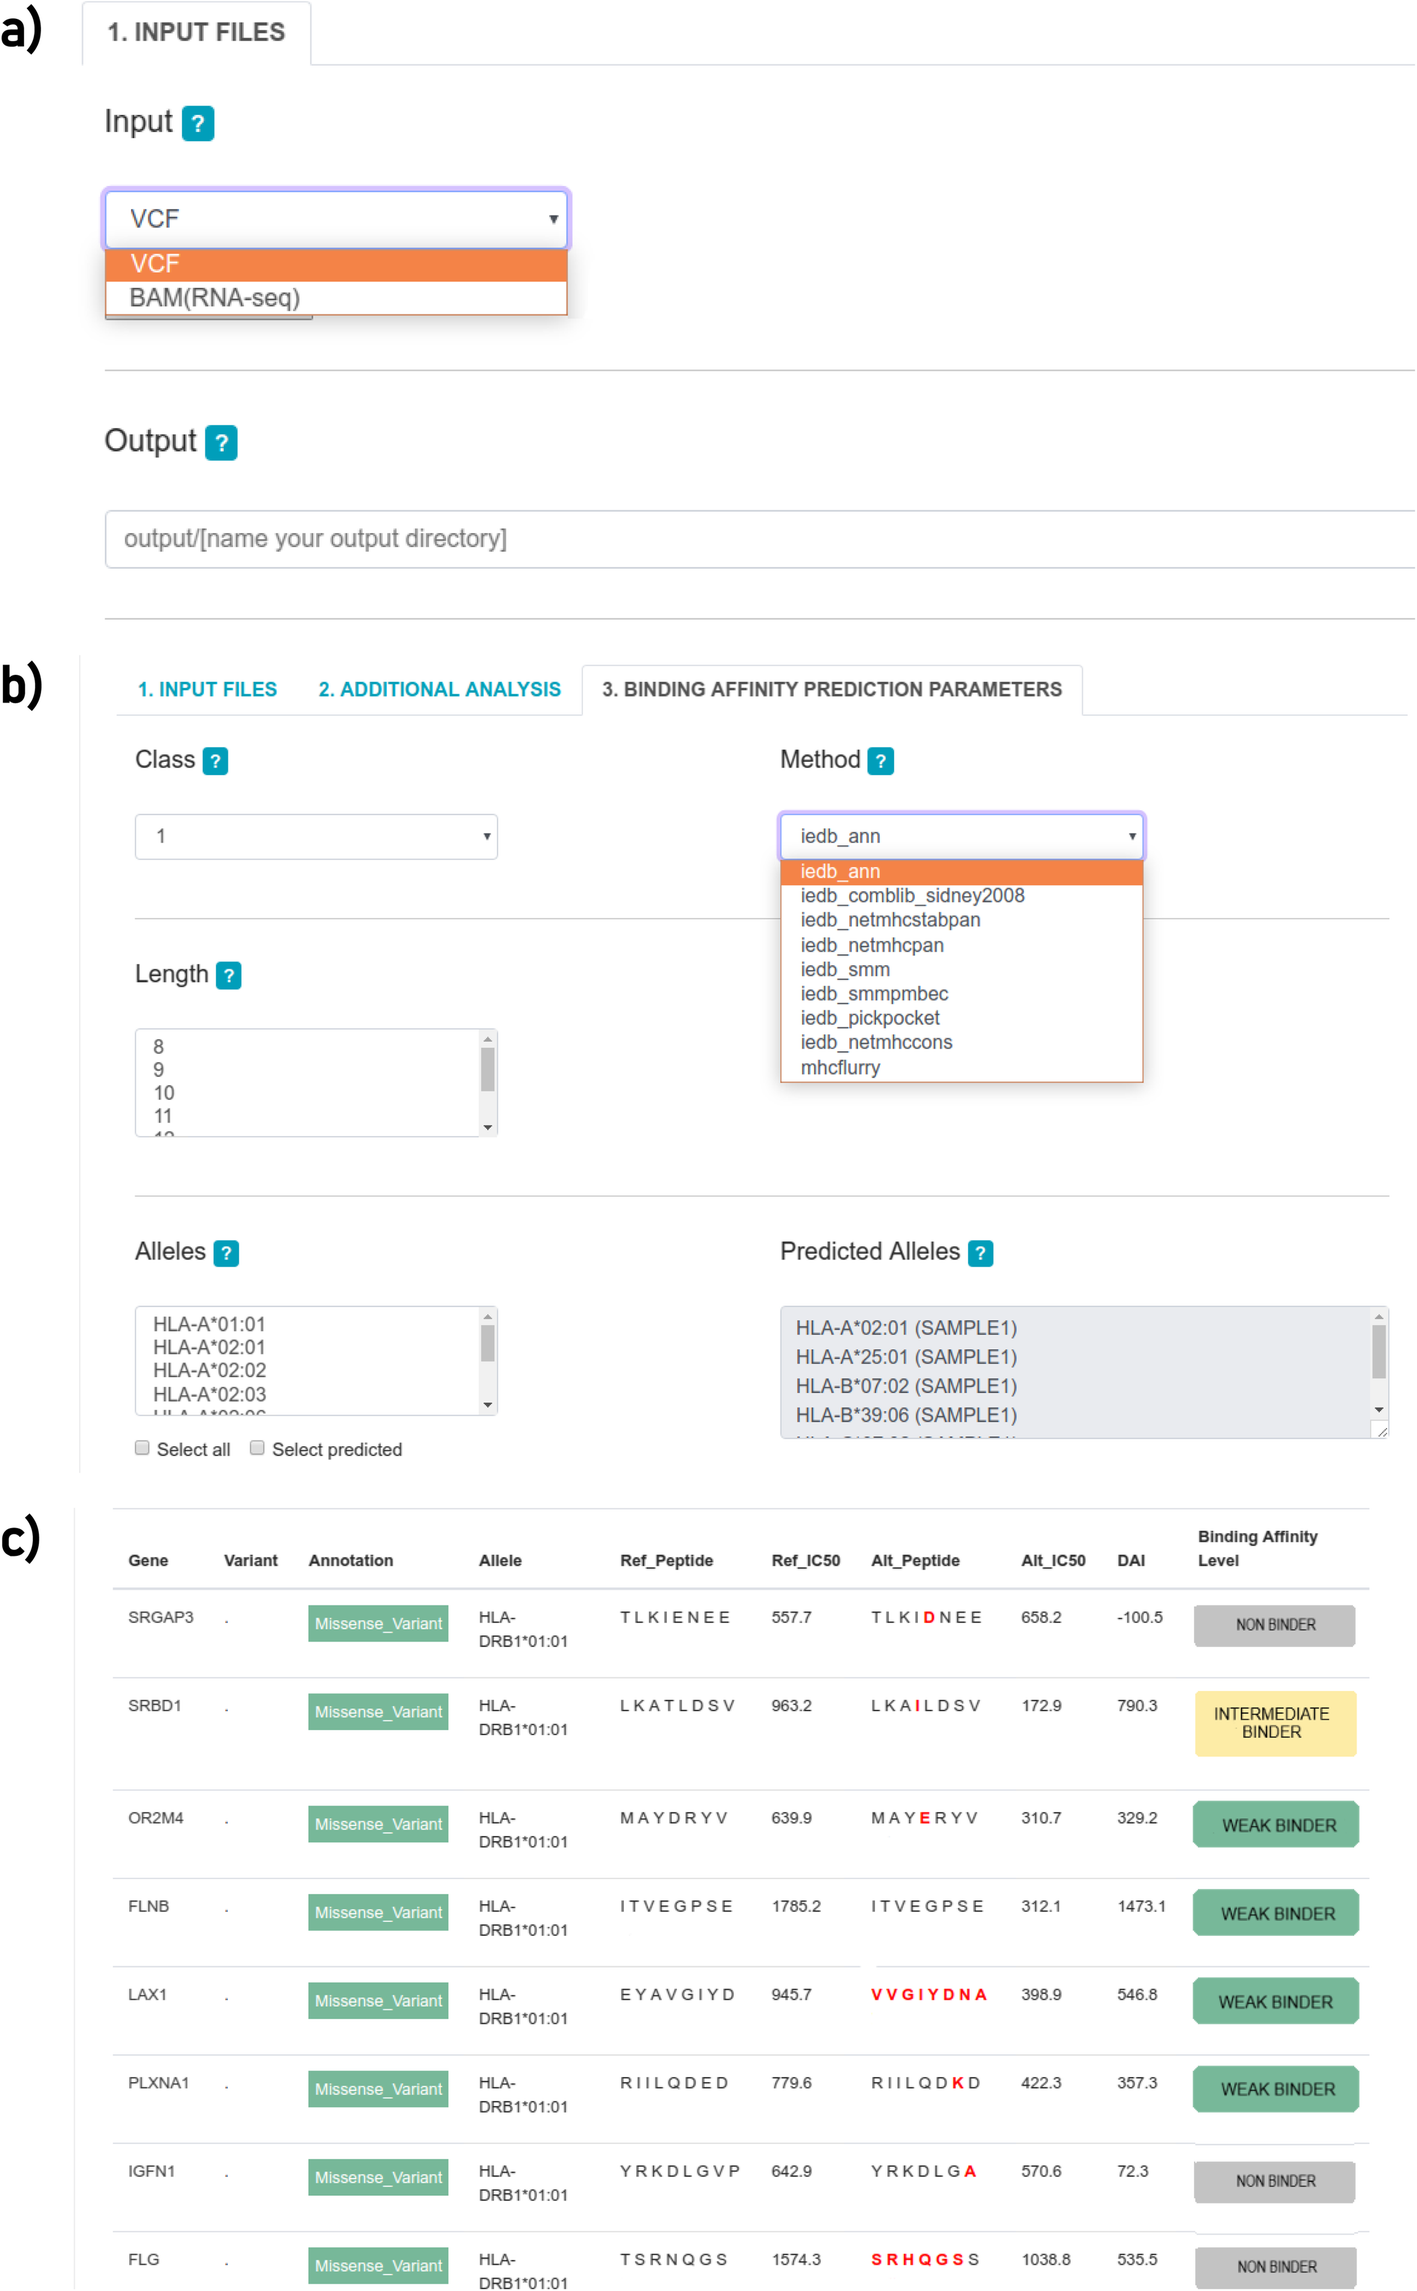1417x2291 pixels.
Task: Select length 9 in the Length list
Action: pos(308,1070)
